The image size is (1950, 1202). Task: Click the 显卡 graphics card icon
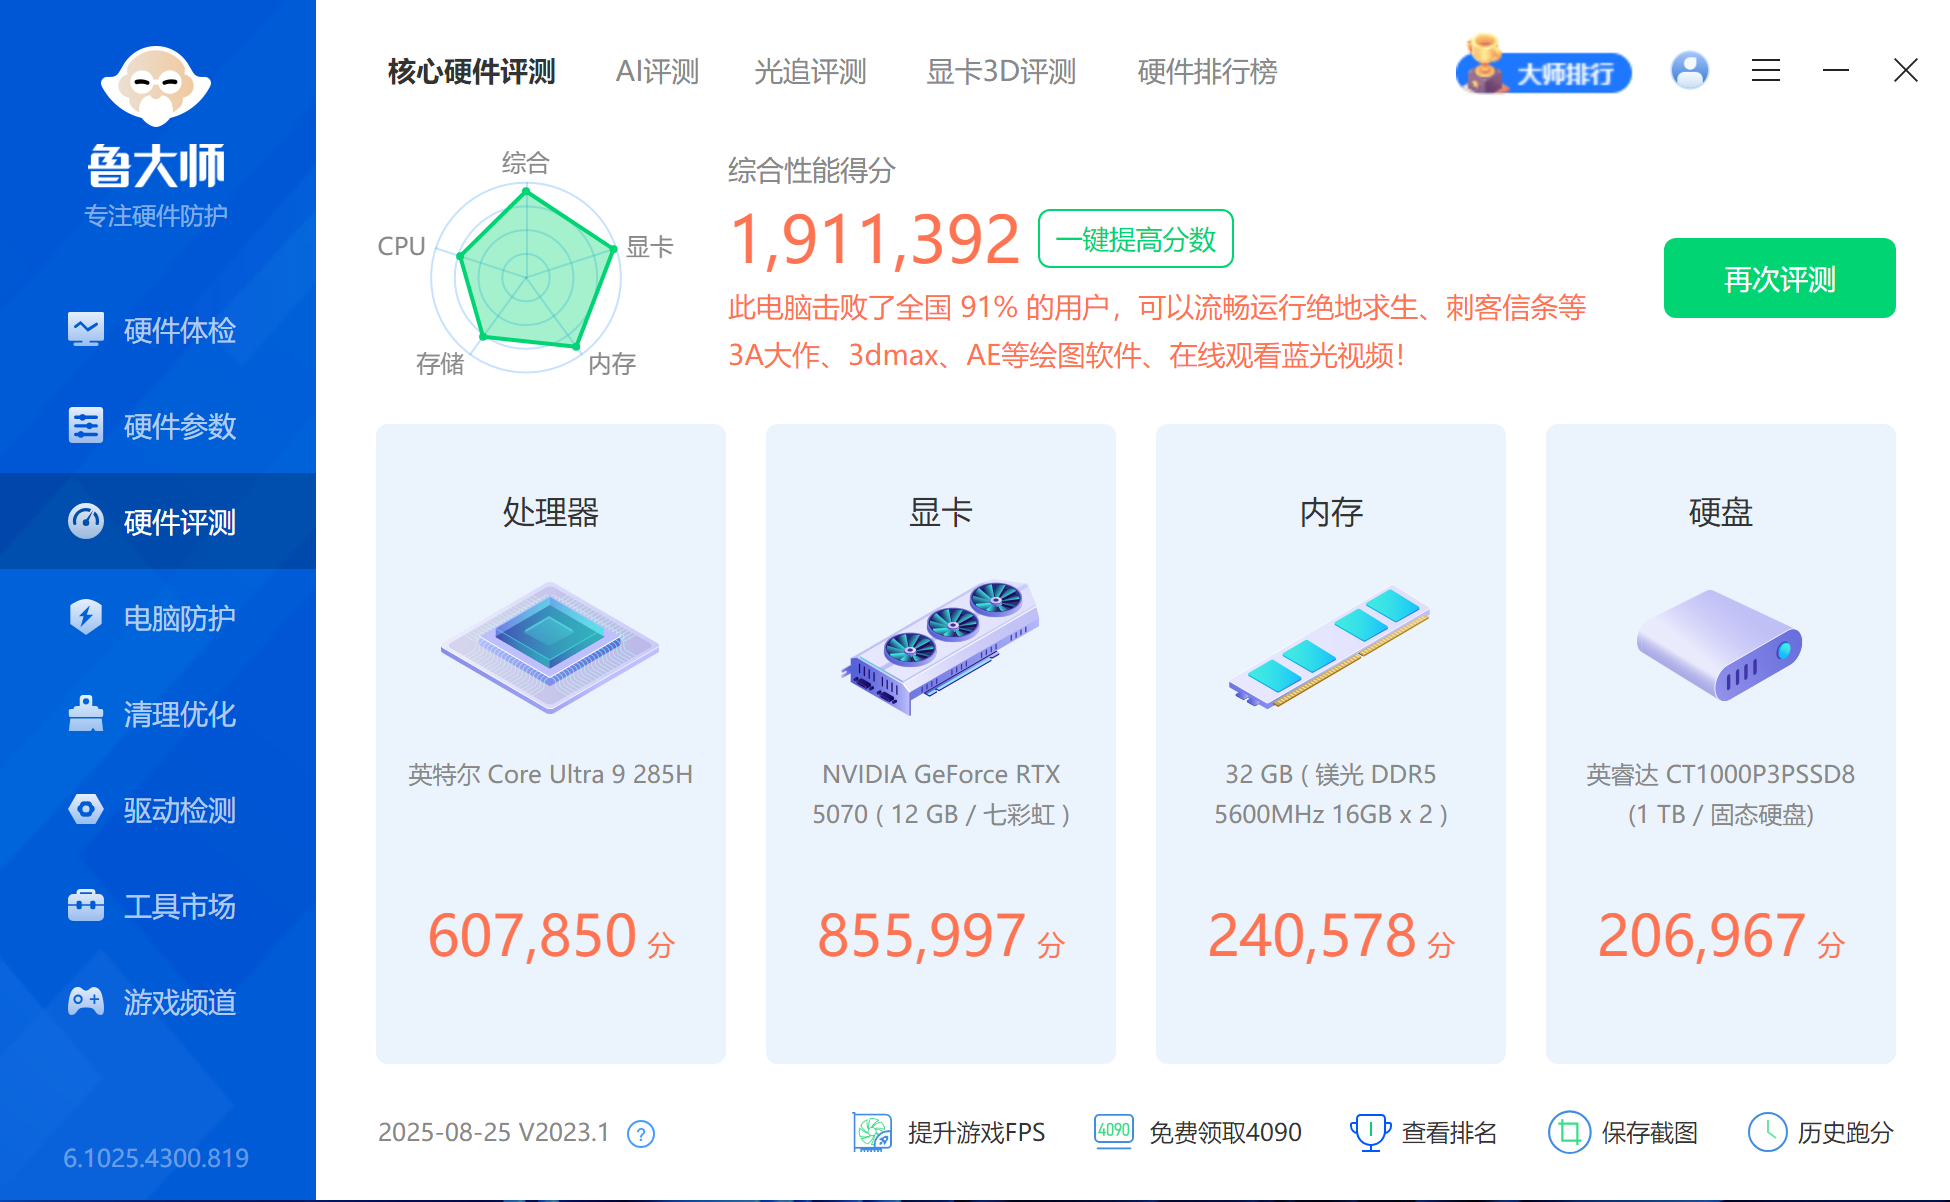(941, 646)
